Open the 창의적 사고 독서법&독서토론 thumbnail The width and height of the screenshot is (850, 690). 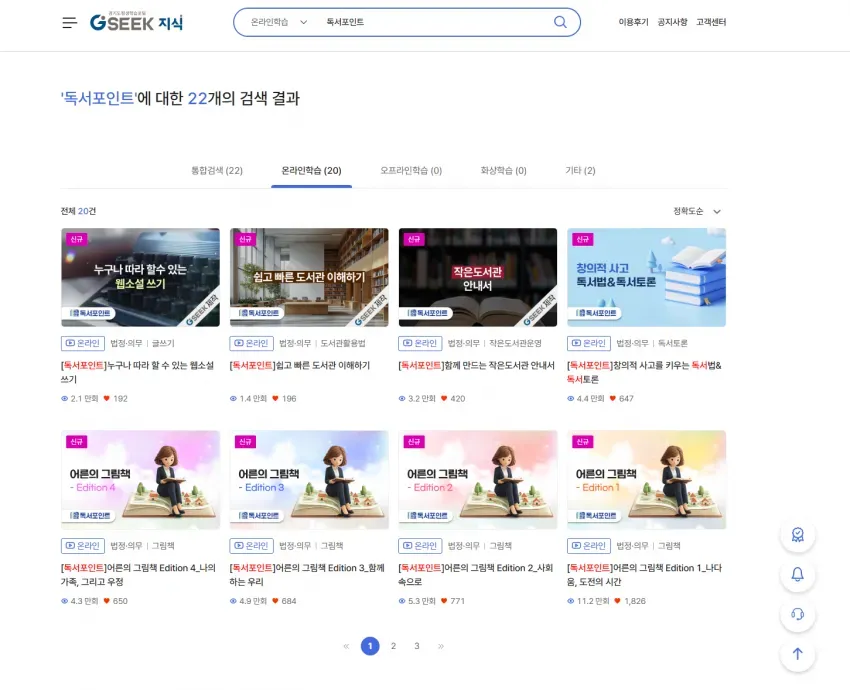click(646, 278)
